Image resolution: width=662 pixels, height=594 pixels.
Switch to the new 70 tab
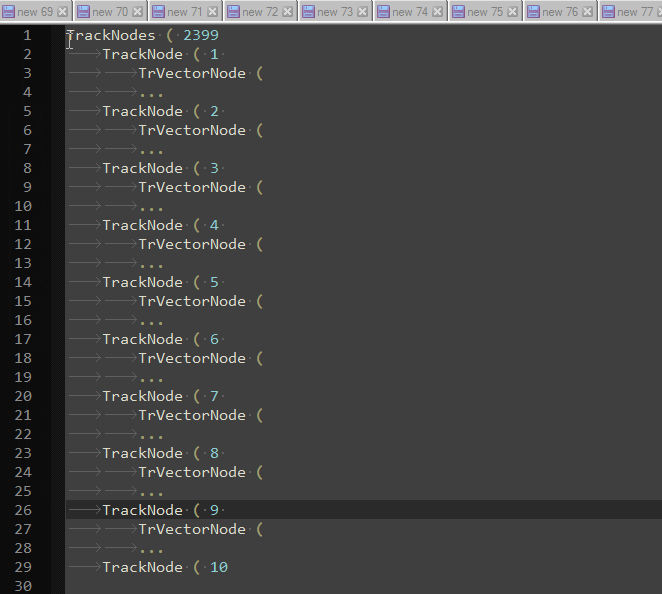[109, 12]
